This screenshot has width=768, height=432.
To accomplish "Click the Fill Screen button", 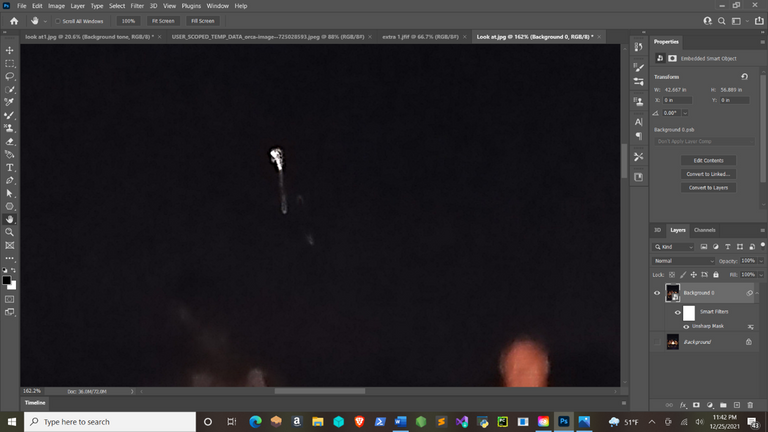I will point(203,21).
